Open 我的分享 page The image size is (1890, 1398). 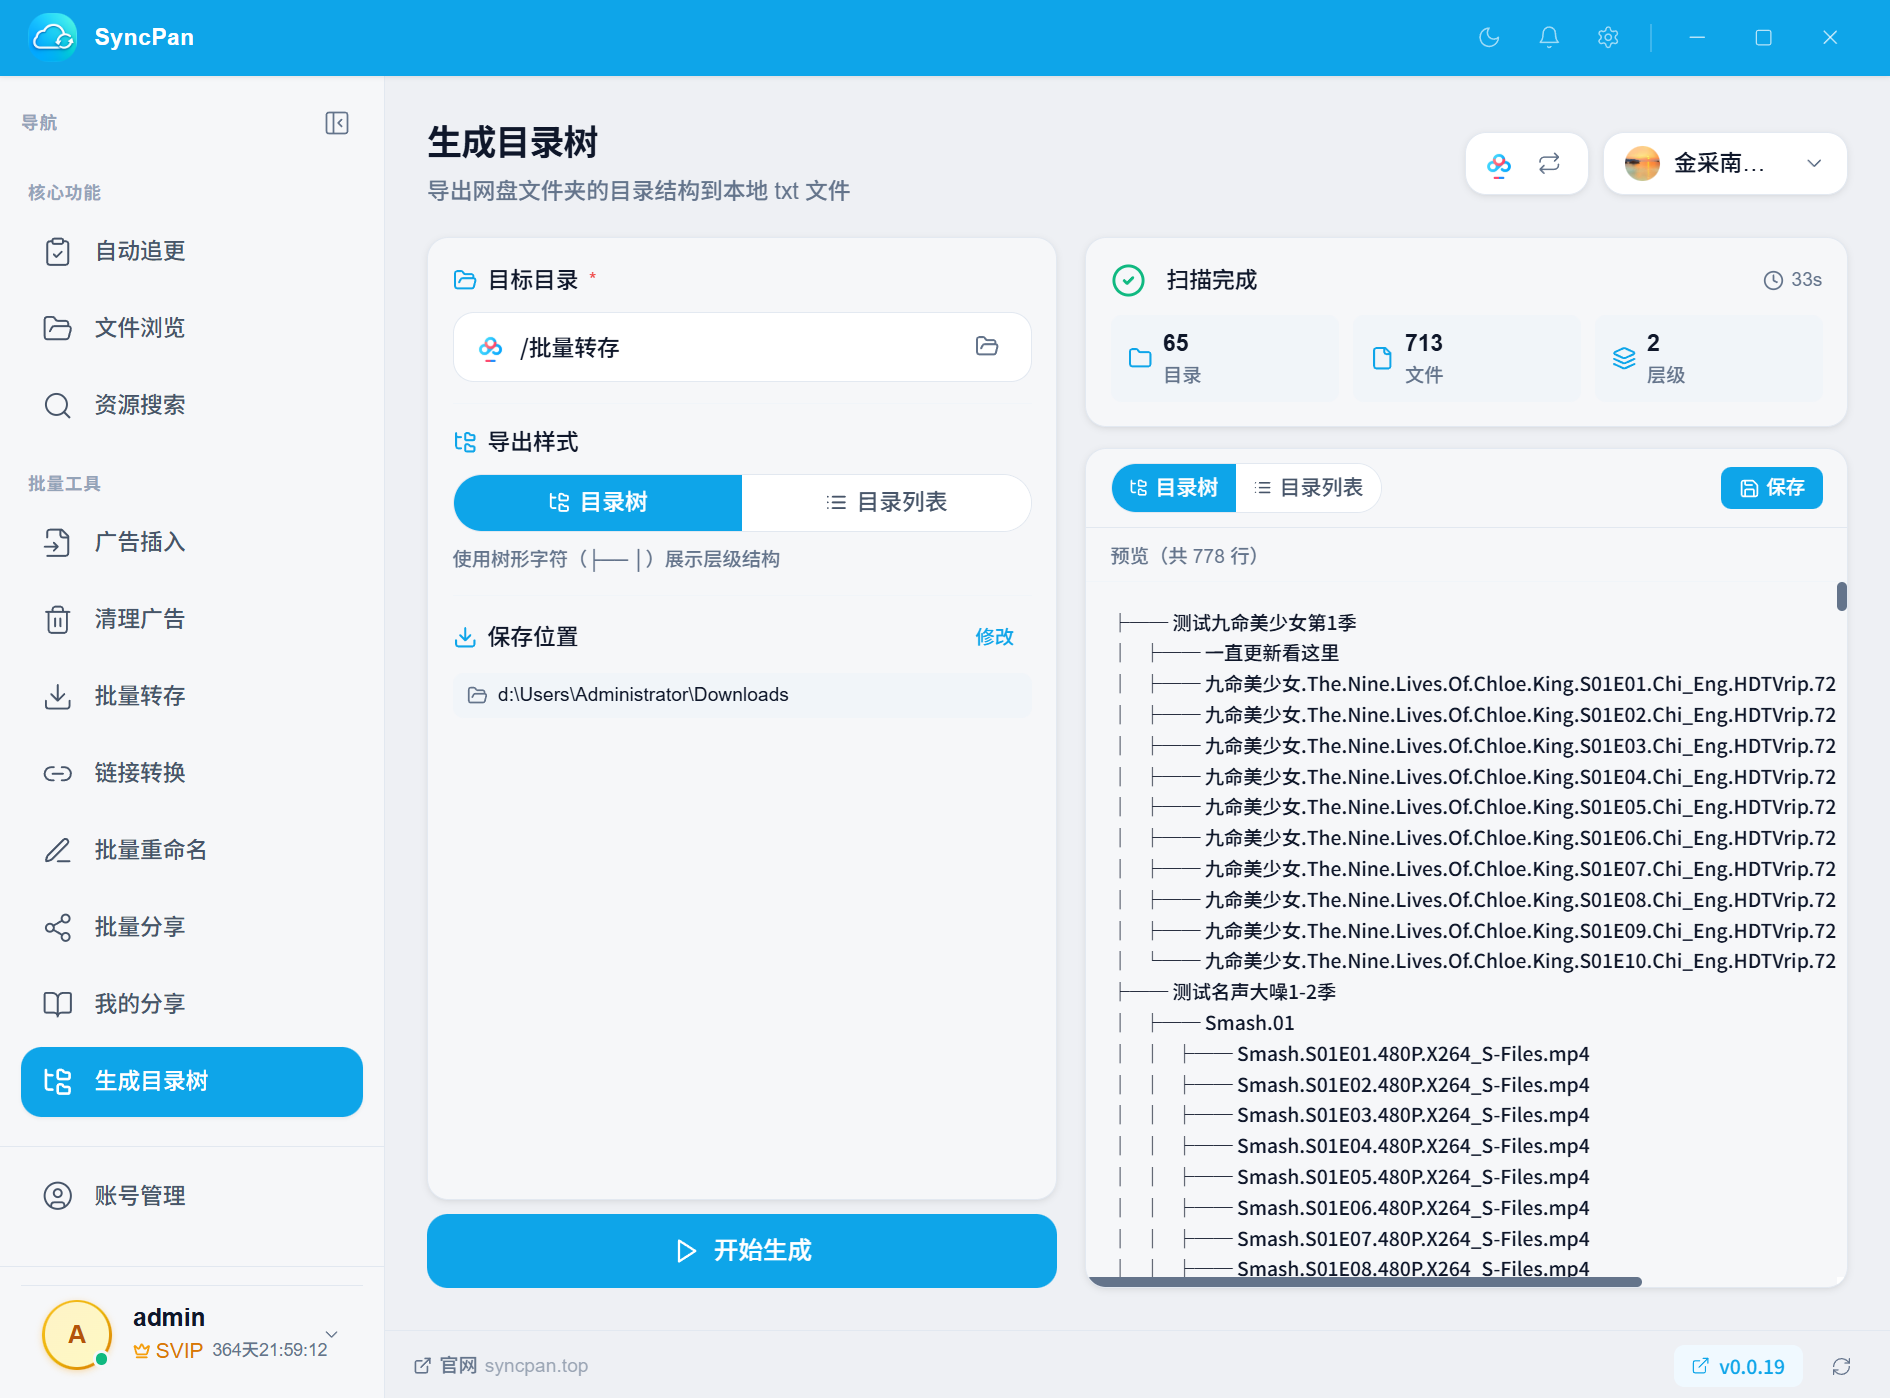tap(192, 1004)
